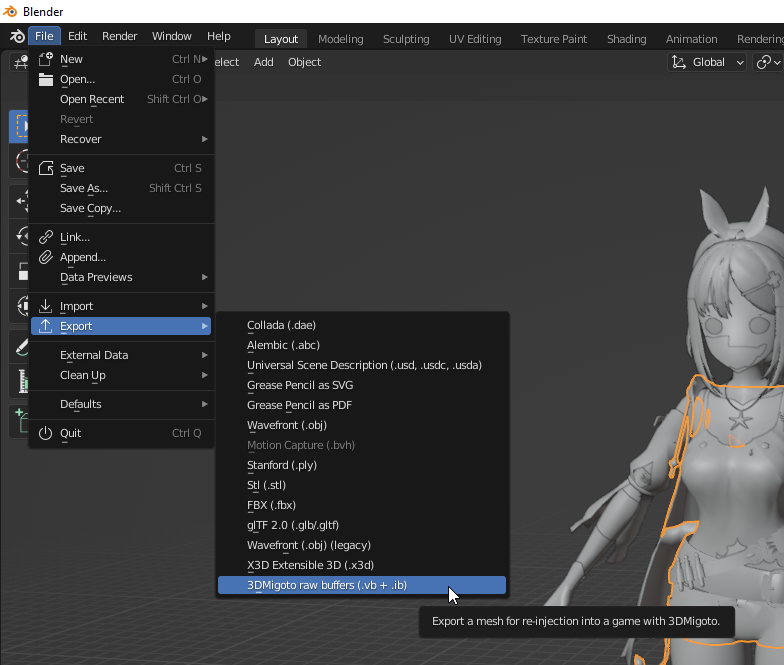Open the Help menu
Image resolution: width=784 pixels, height=665 pixels.
(x=218, y=36)
